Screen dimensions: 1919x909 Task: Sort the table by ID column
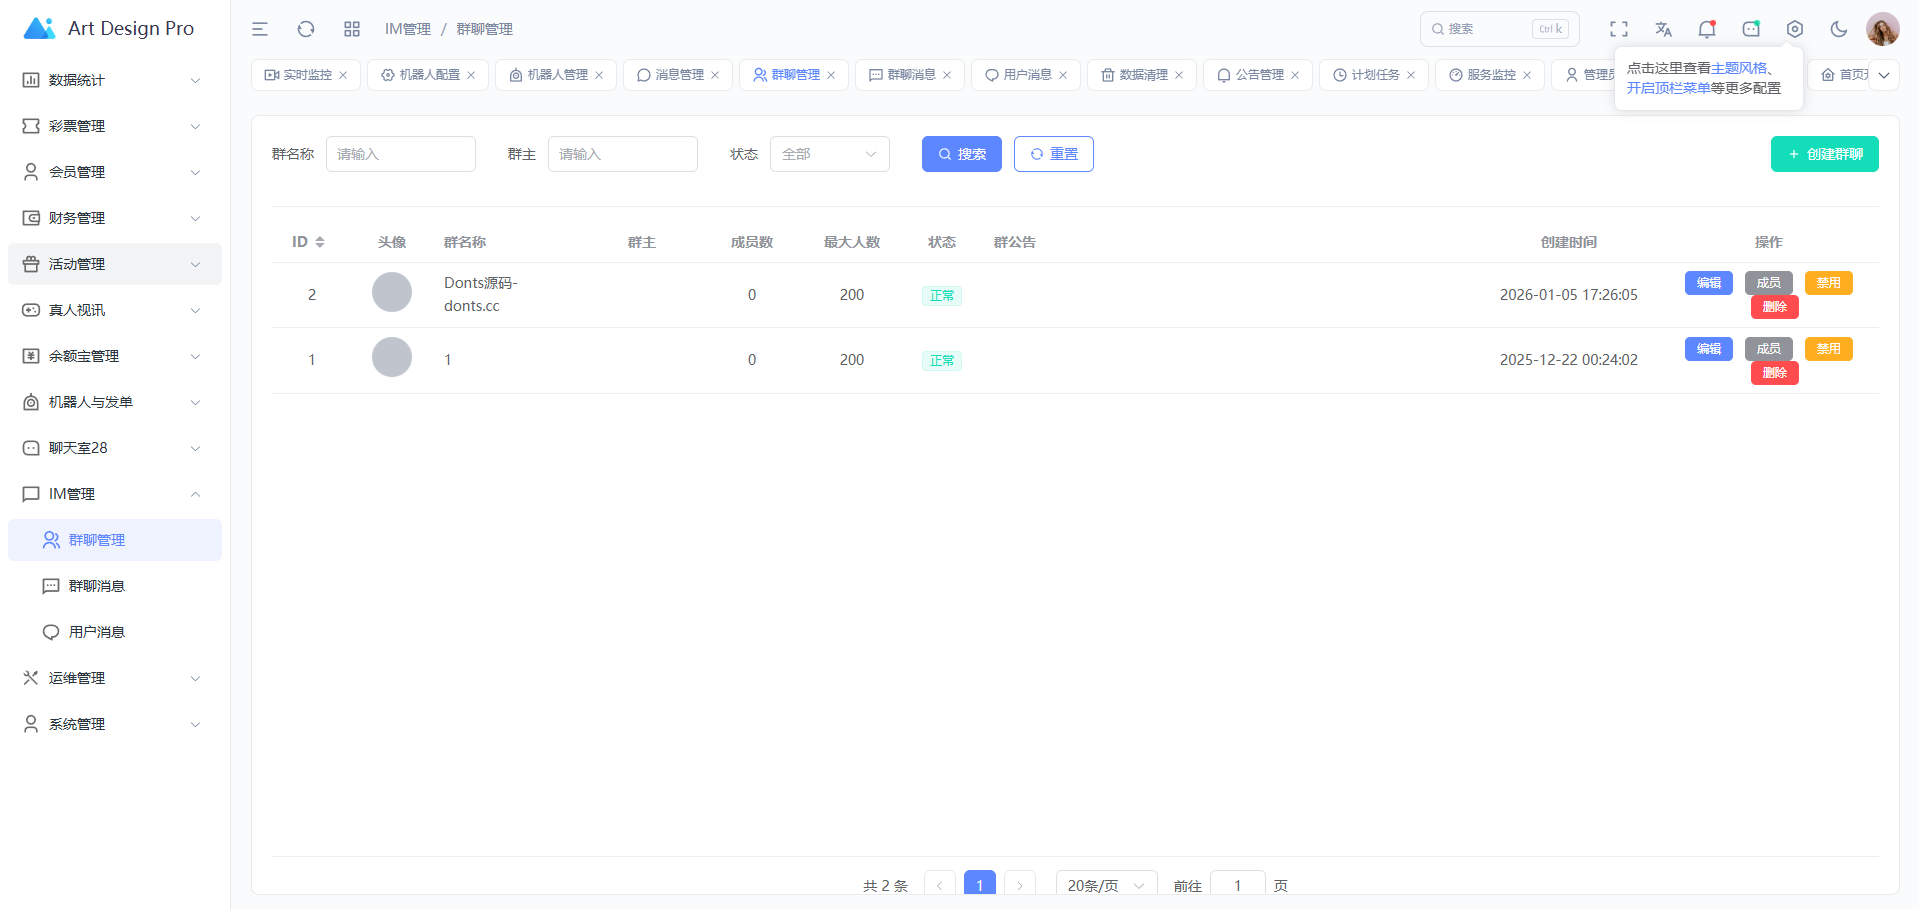pyautogui.click(x=319, y=242)
